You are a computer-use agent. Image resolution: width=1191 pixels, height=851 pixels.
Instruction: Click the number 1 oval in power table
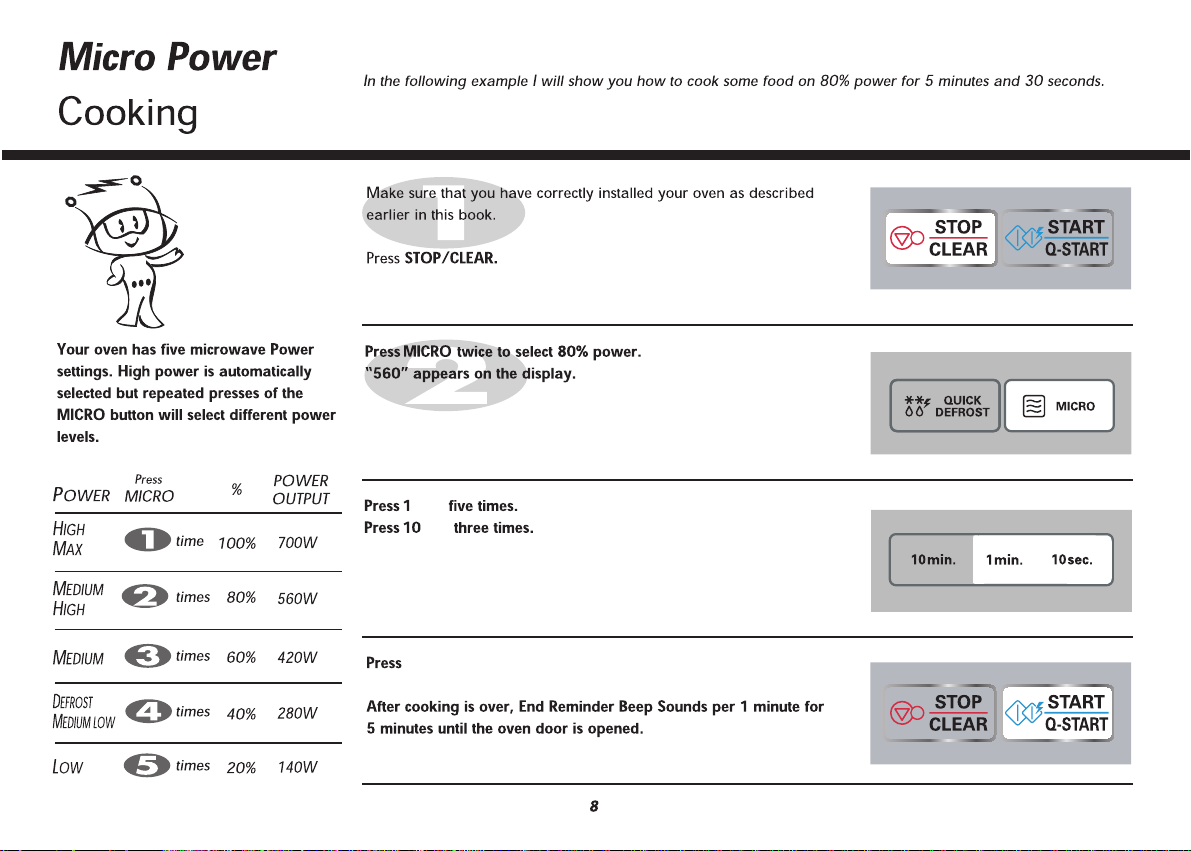click(x=147, y=540)
